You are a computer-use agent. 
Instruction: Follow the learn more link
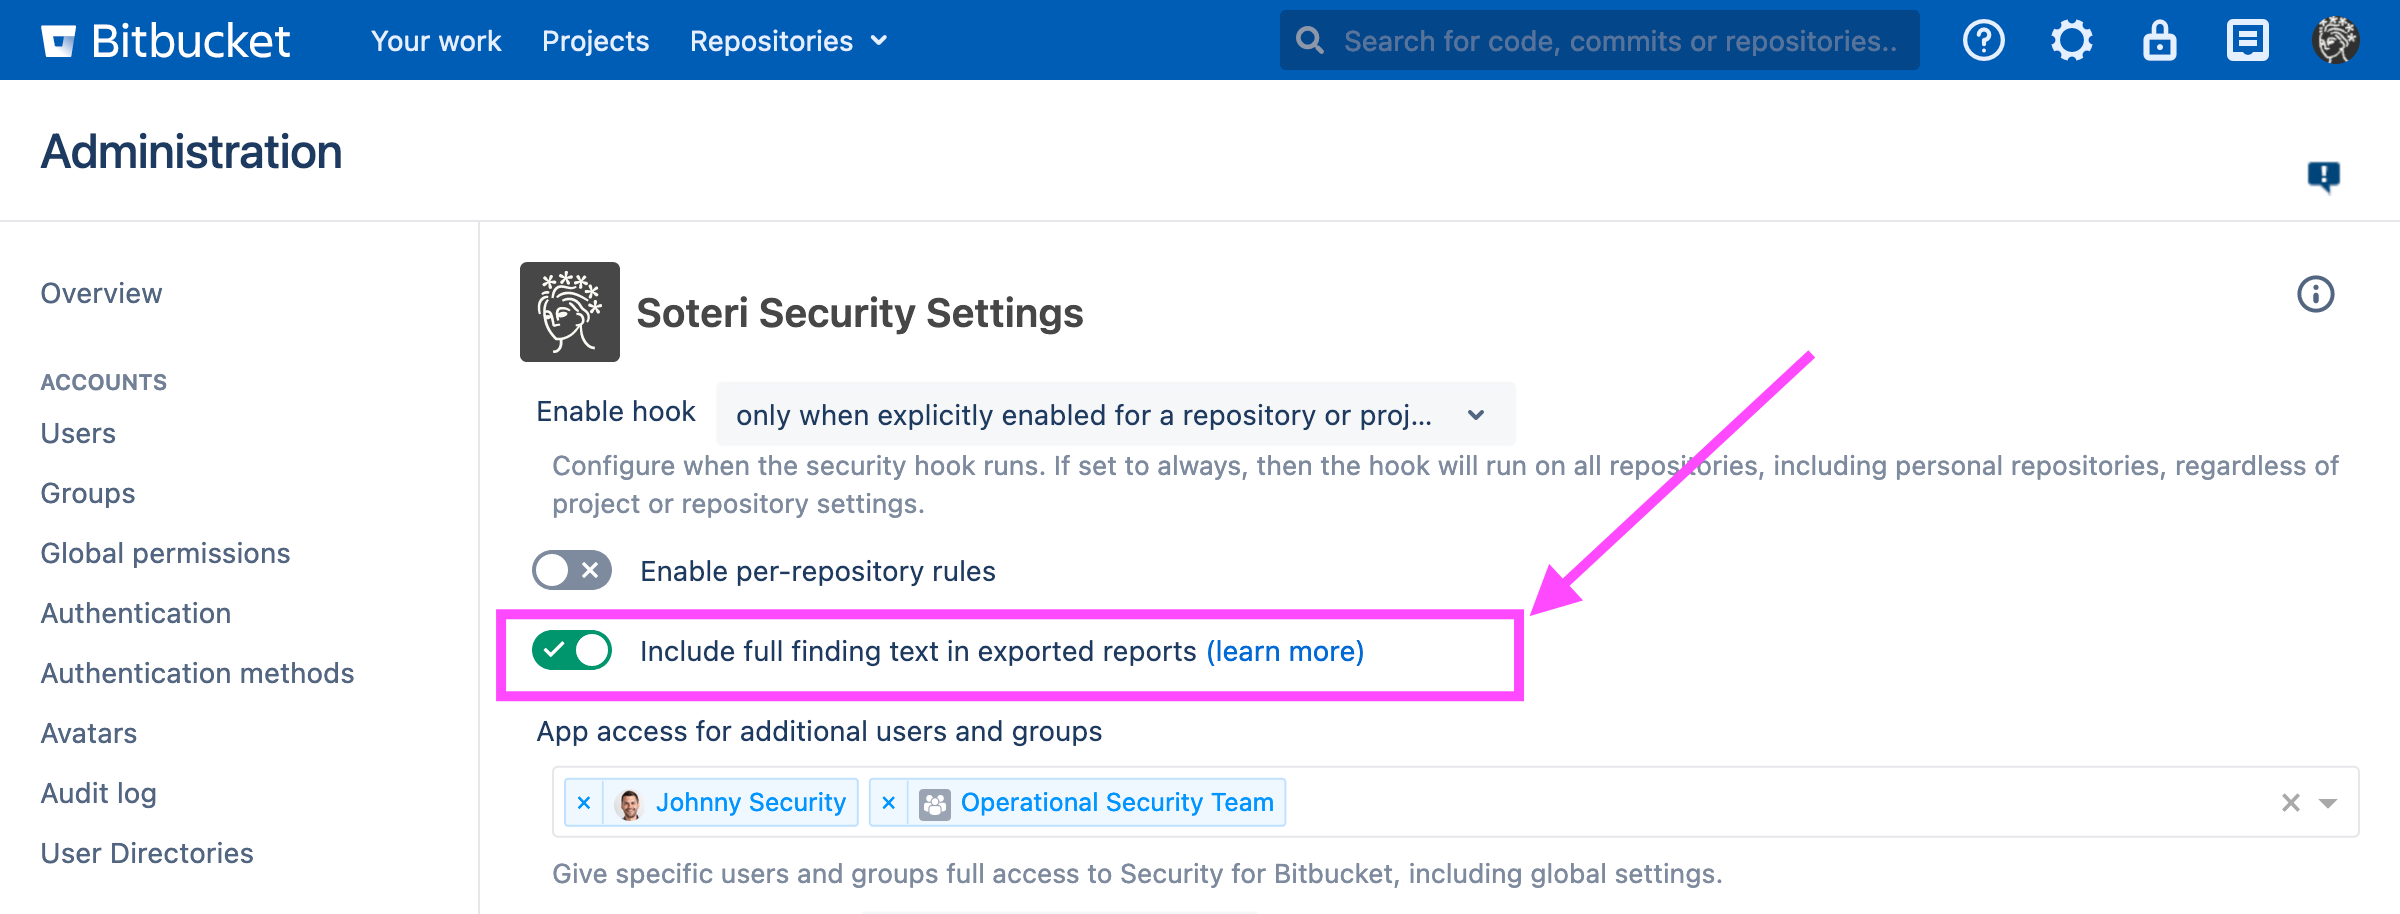1285,651
